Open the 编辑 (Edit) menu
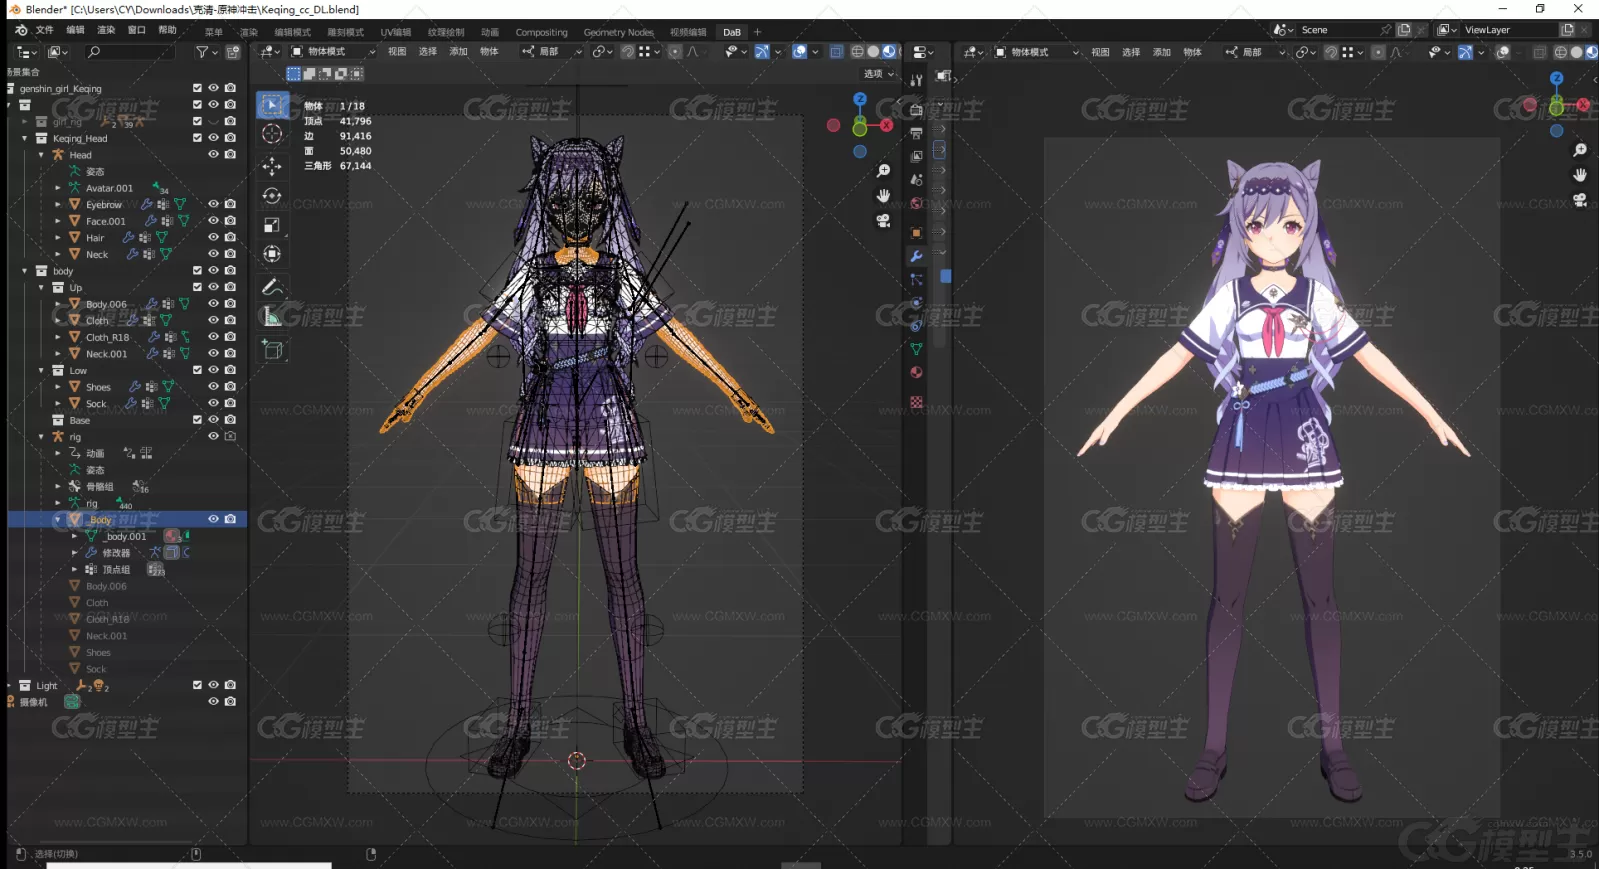The image size is (1599, 869). [76, 31]
